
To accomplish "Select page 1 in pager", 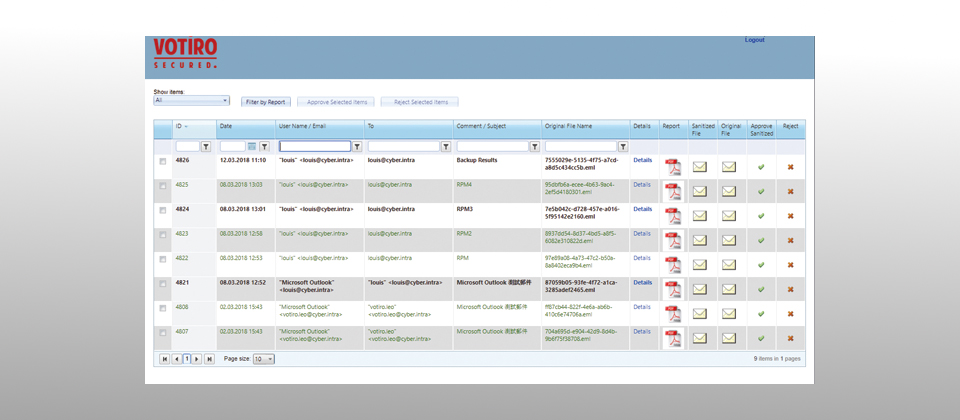I will click(187, 359).
